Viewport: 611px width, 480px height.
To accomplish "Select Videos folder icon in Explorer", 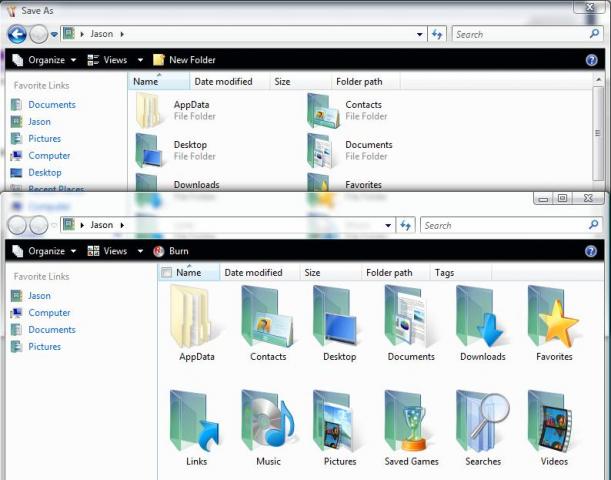I will (x=554, y=428).
